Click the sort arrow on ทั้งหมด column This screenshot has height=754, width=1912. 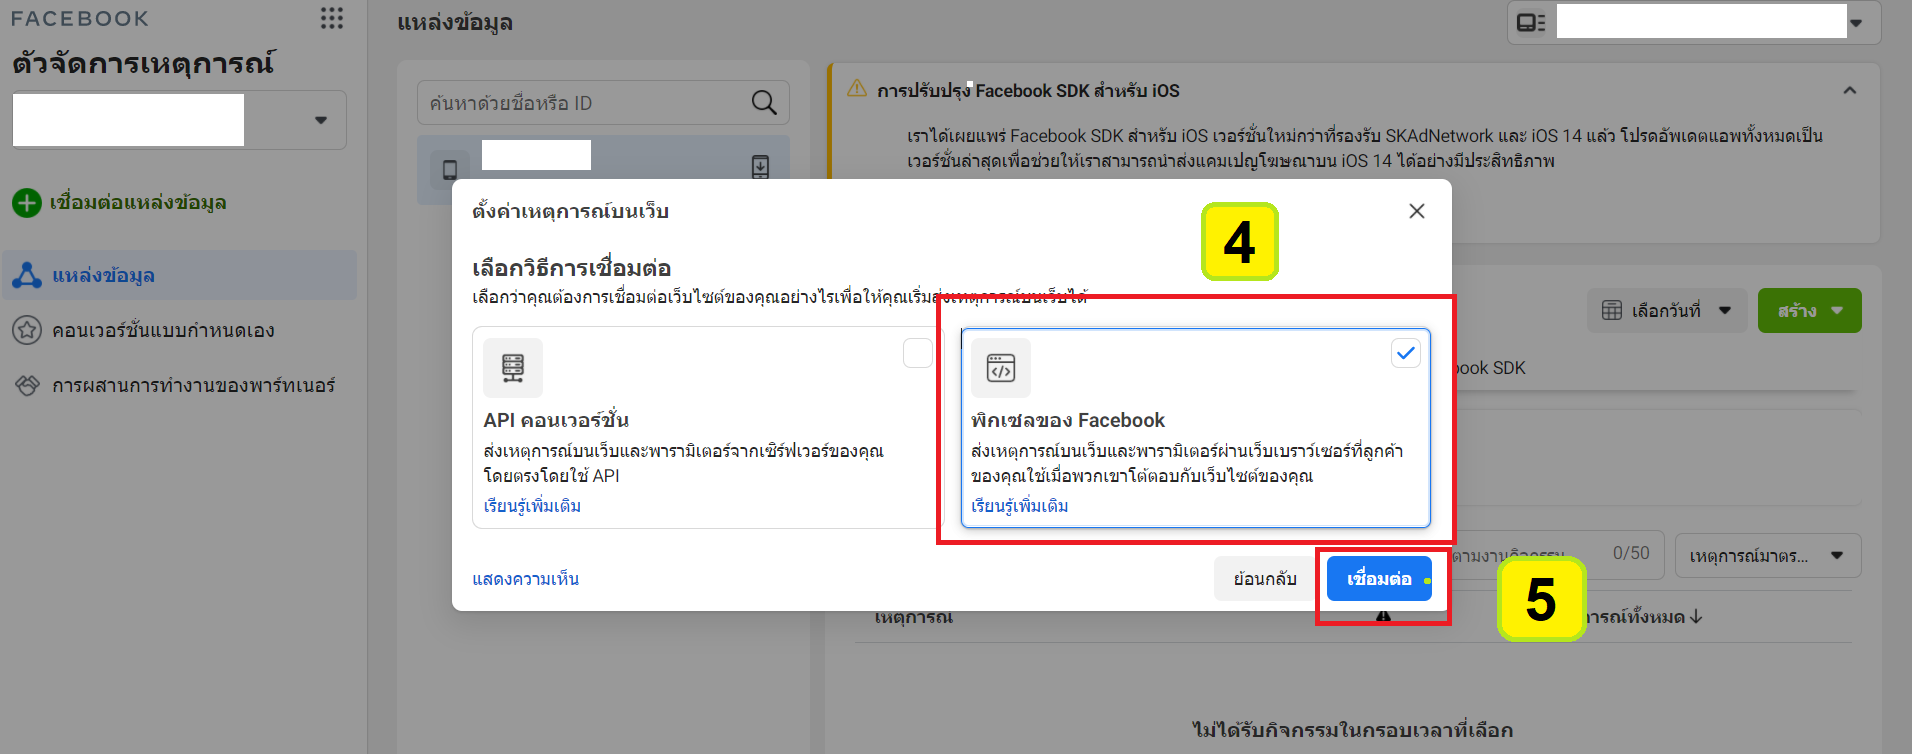coord(1696,617)
